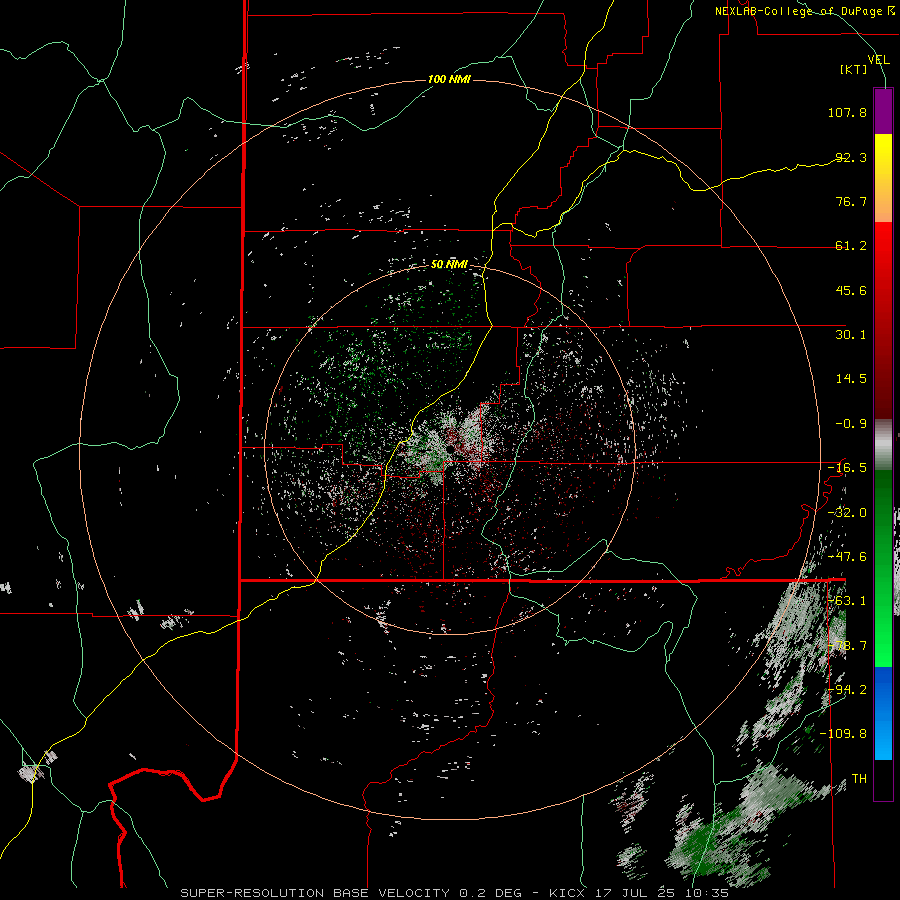The image size is (900, 900).
Task: Select the -63.1 scale value
Action: (x=847, y=601)
